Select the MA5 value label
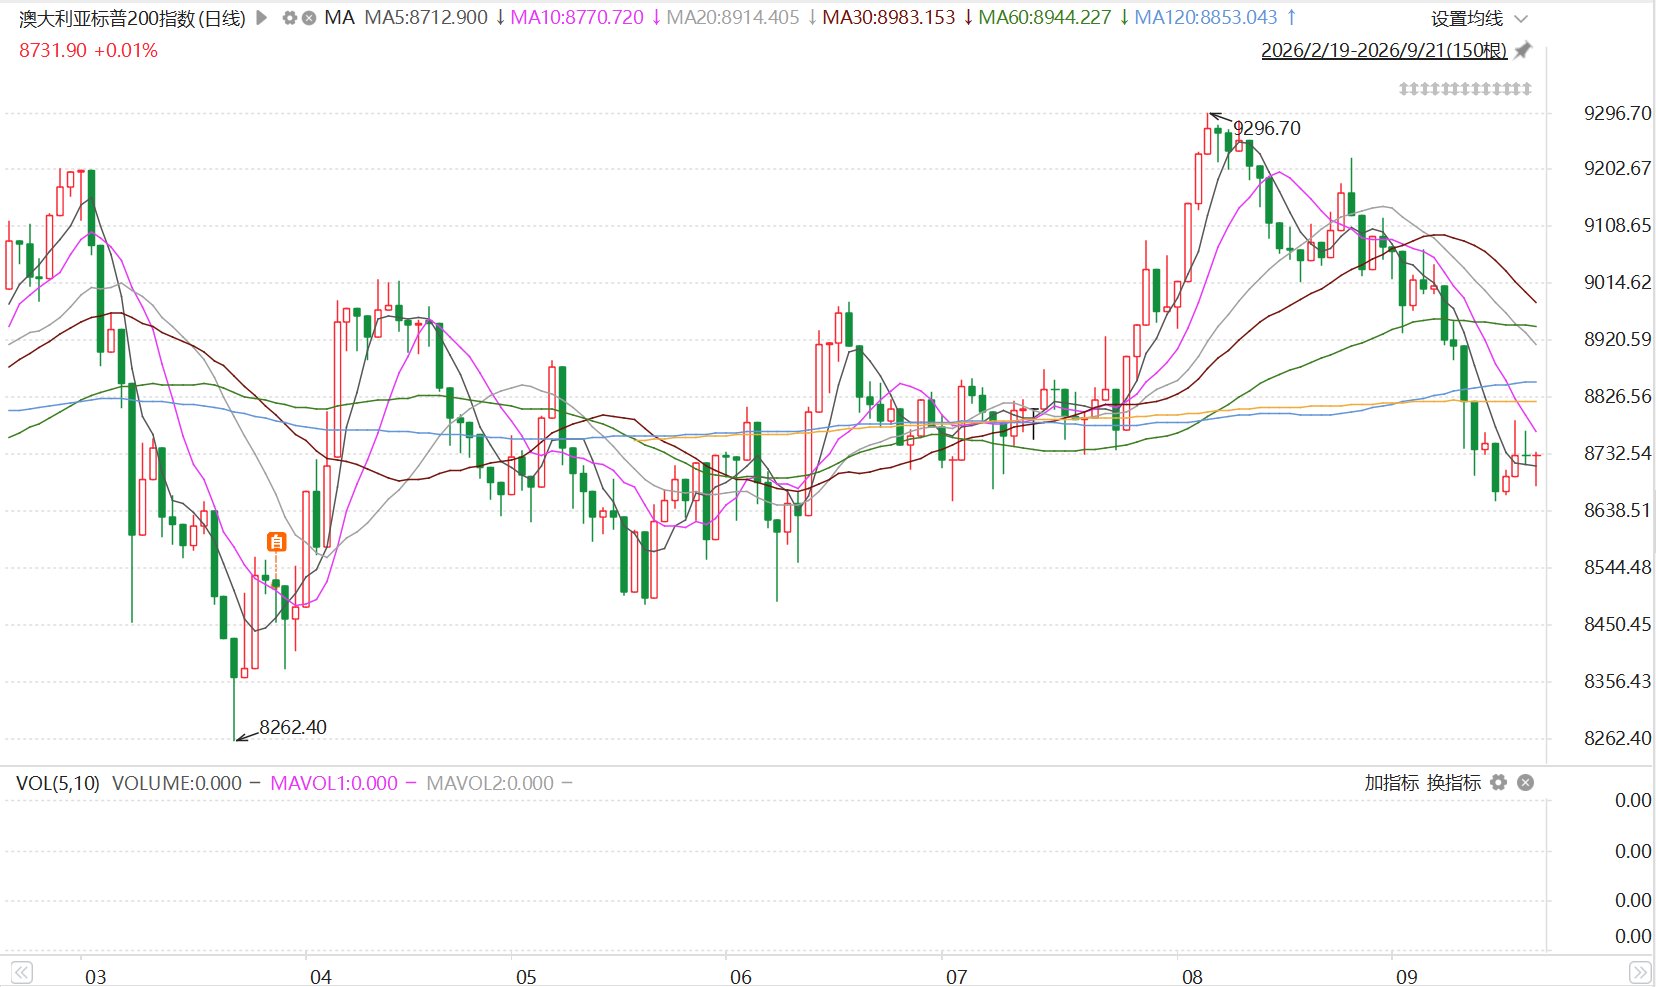This screenshot has height=987, width=1656. coord(426,18)
